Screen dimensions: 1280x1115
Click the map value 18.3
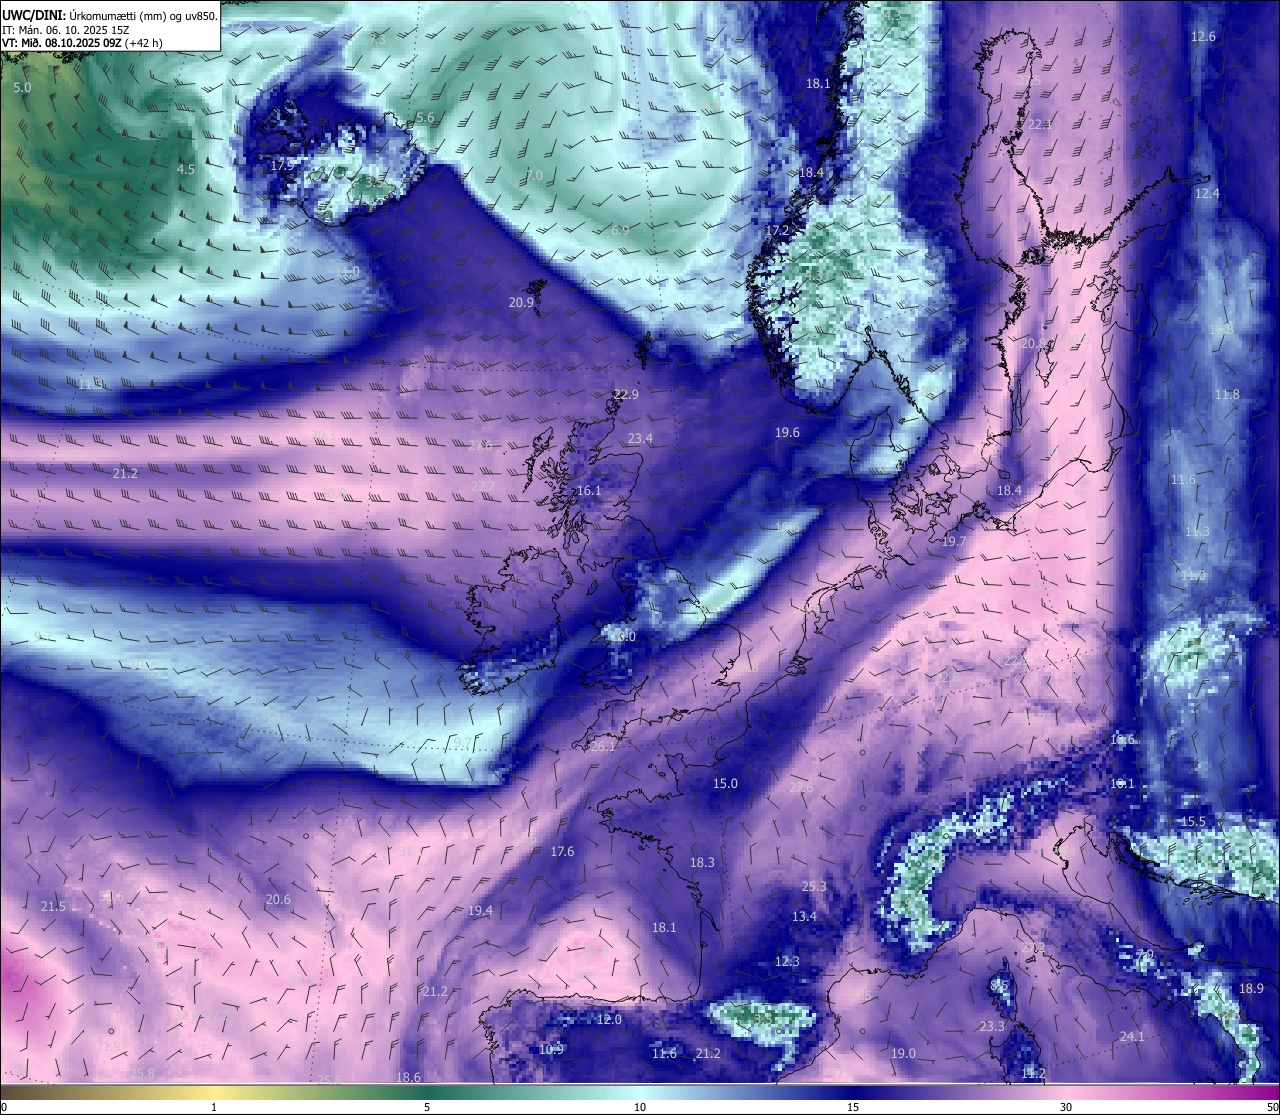702,863
